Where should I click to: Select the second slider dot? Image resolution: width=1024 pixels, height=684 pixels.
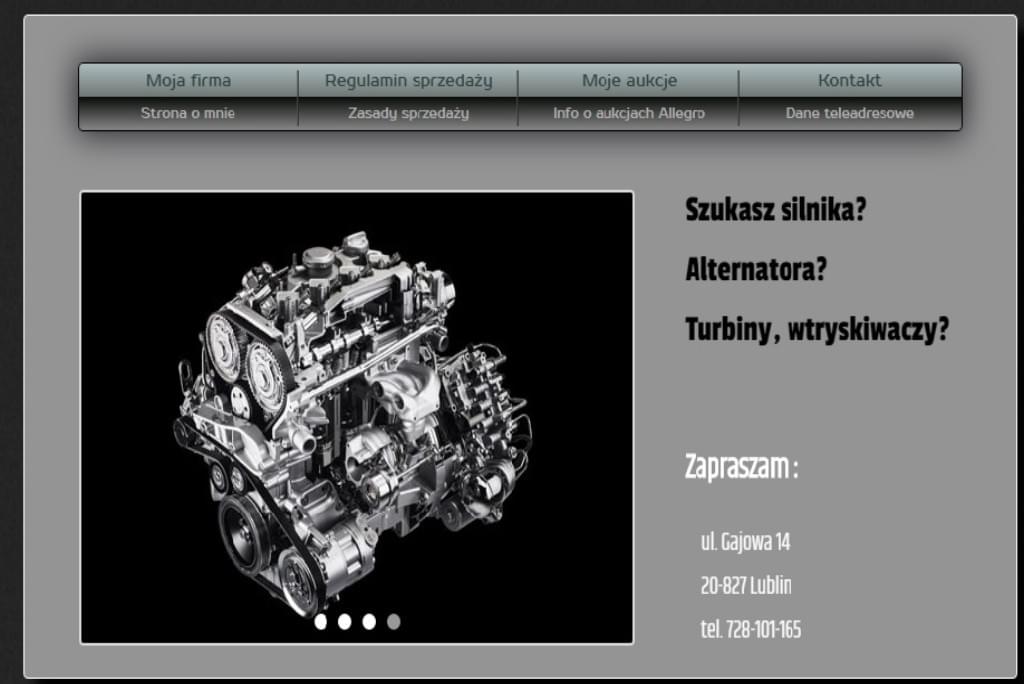[345, 622]
